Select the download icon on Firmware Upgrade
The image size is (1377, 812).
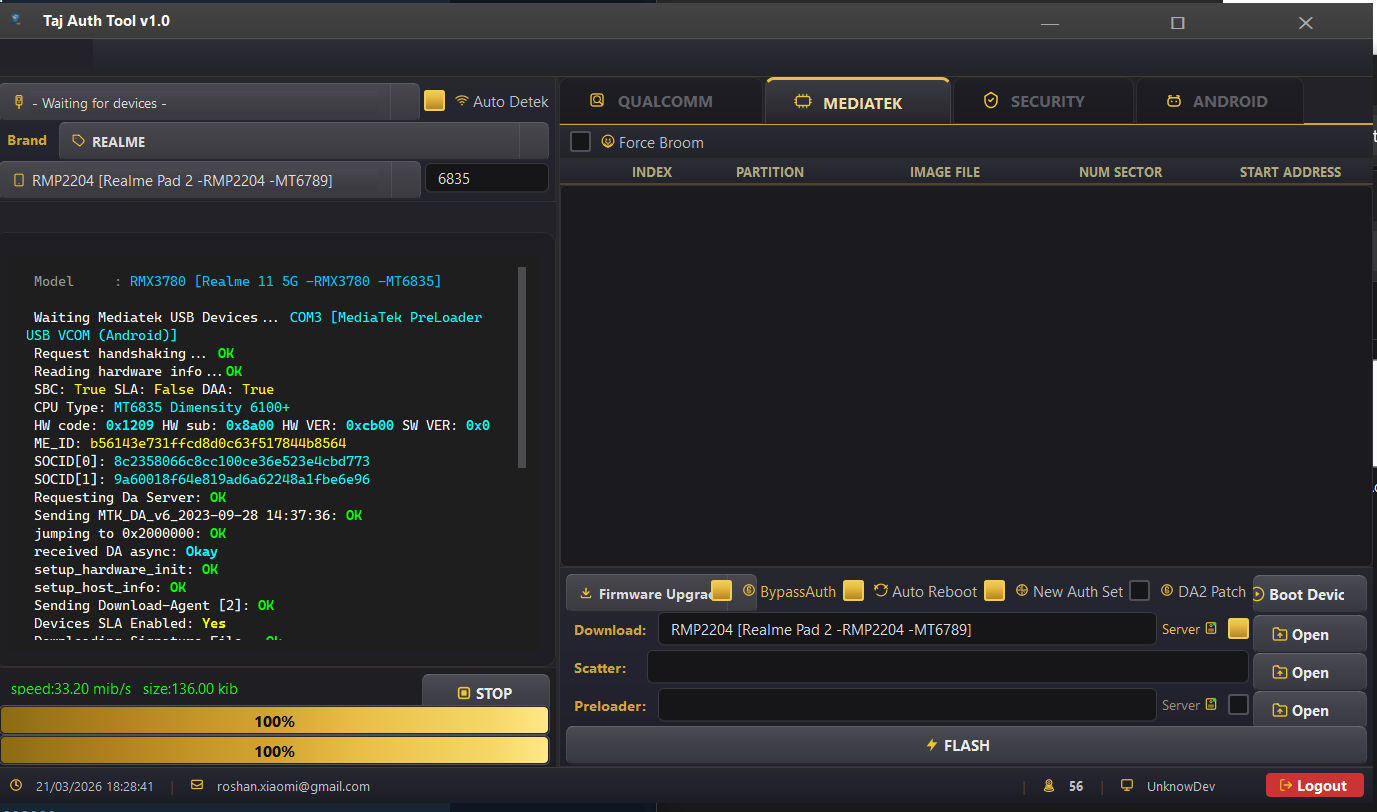(585, 592)
